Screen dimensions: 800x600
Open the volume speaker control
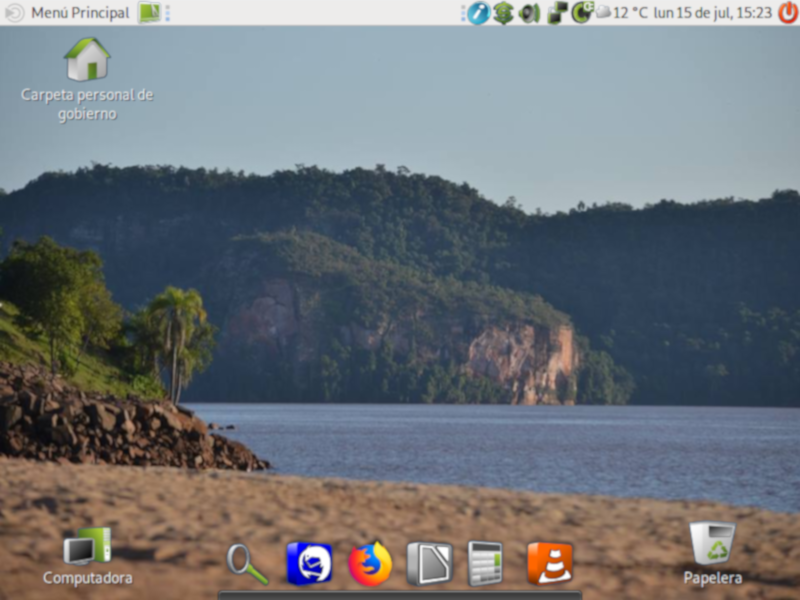(529, 13)
